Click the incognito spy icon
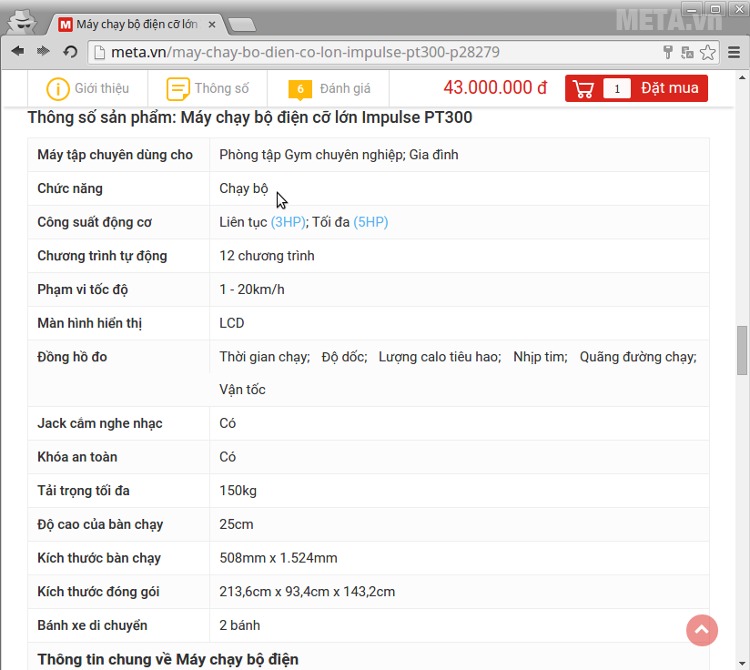This screenshot has height=670, width=750. [x=22, y=21]
